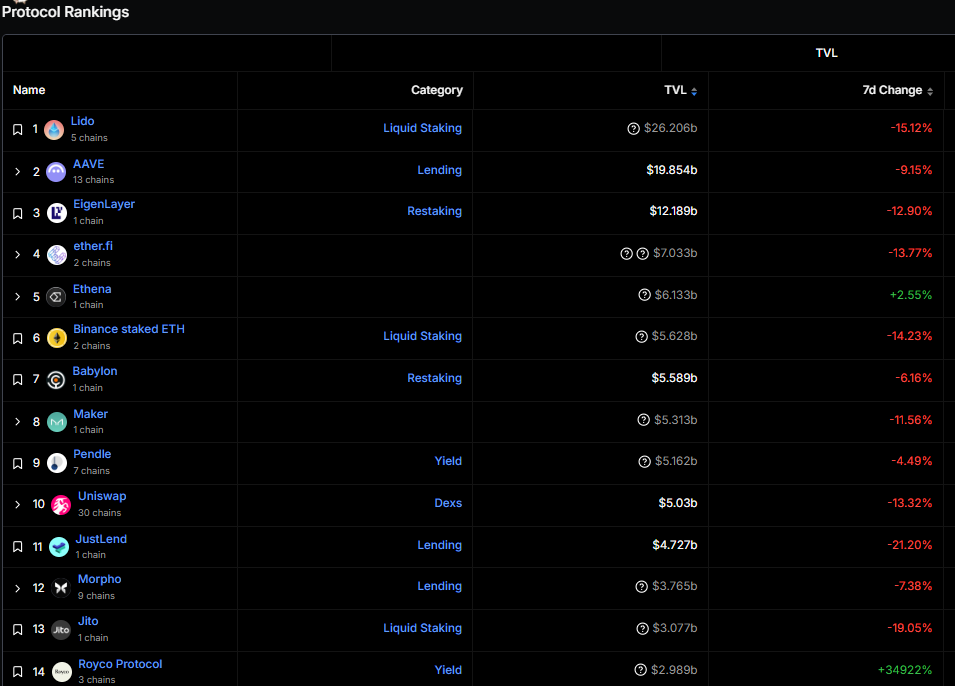Click the Name column header
The width and height of the screenshot is (955, 686).
(29, 90)
